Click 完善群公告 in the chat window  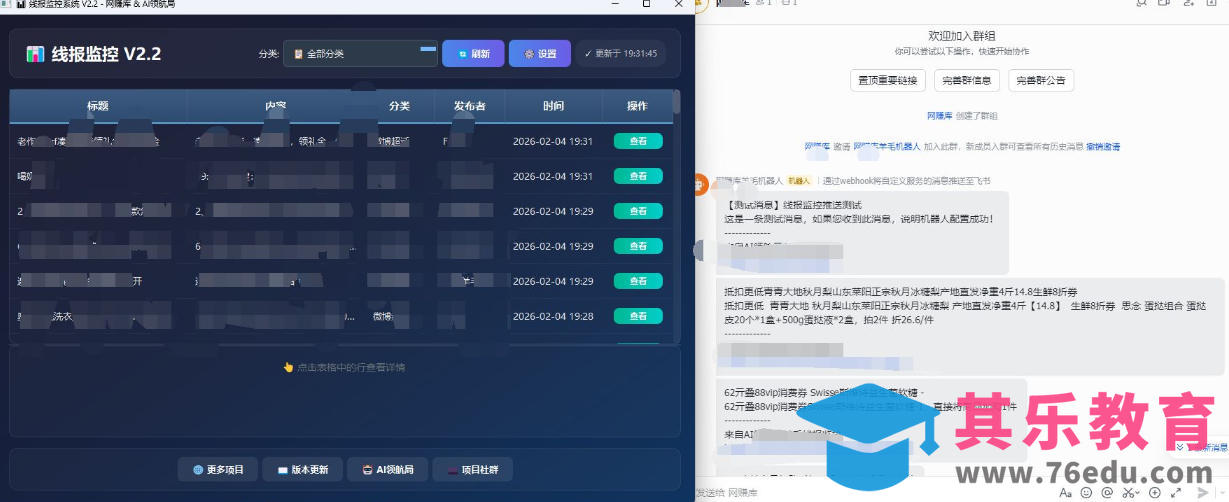1041,80
